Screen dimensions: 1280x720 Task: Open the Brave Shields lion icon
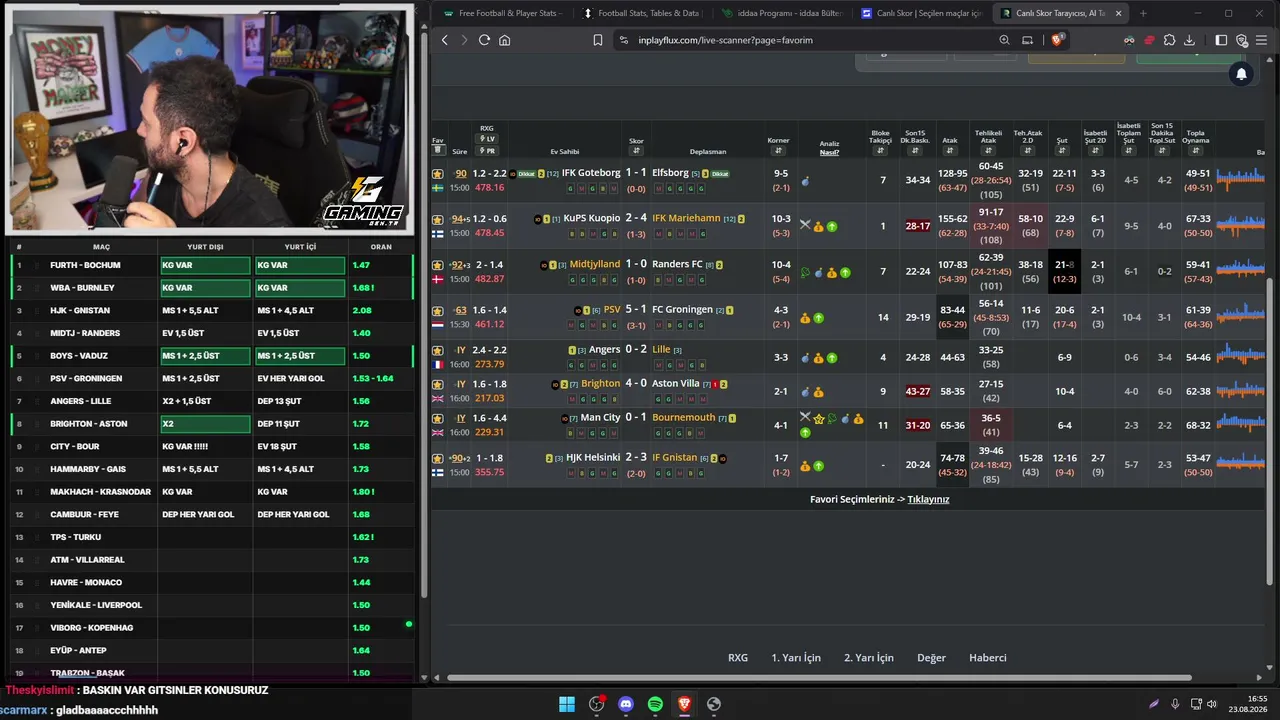pos(1058,40)
